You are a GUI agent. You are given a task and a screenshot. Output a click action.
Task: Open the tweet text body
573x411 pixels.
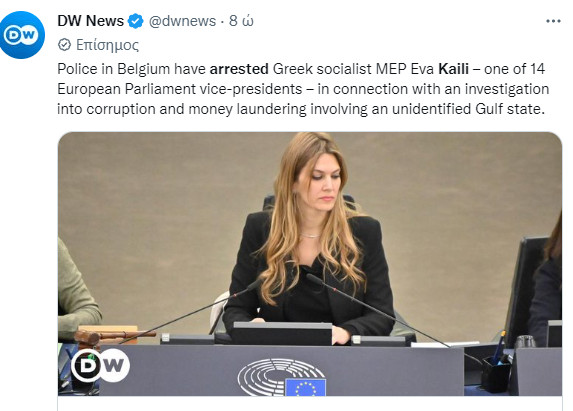303,89
